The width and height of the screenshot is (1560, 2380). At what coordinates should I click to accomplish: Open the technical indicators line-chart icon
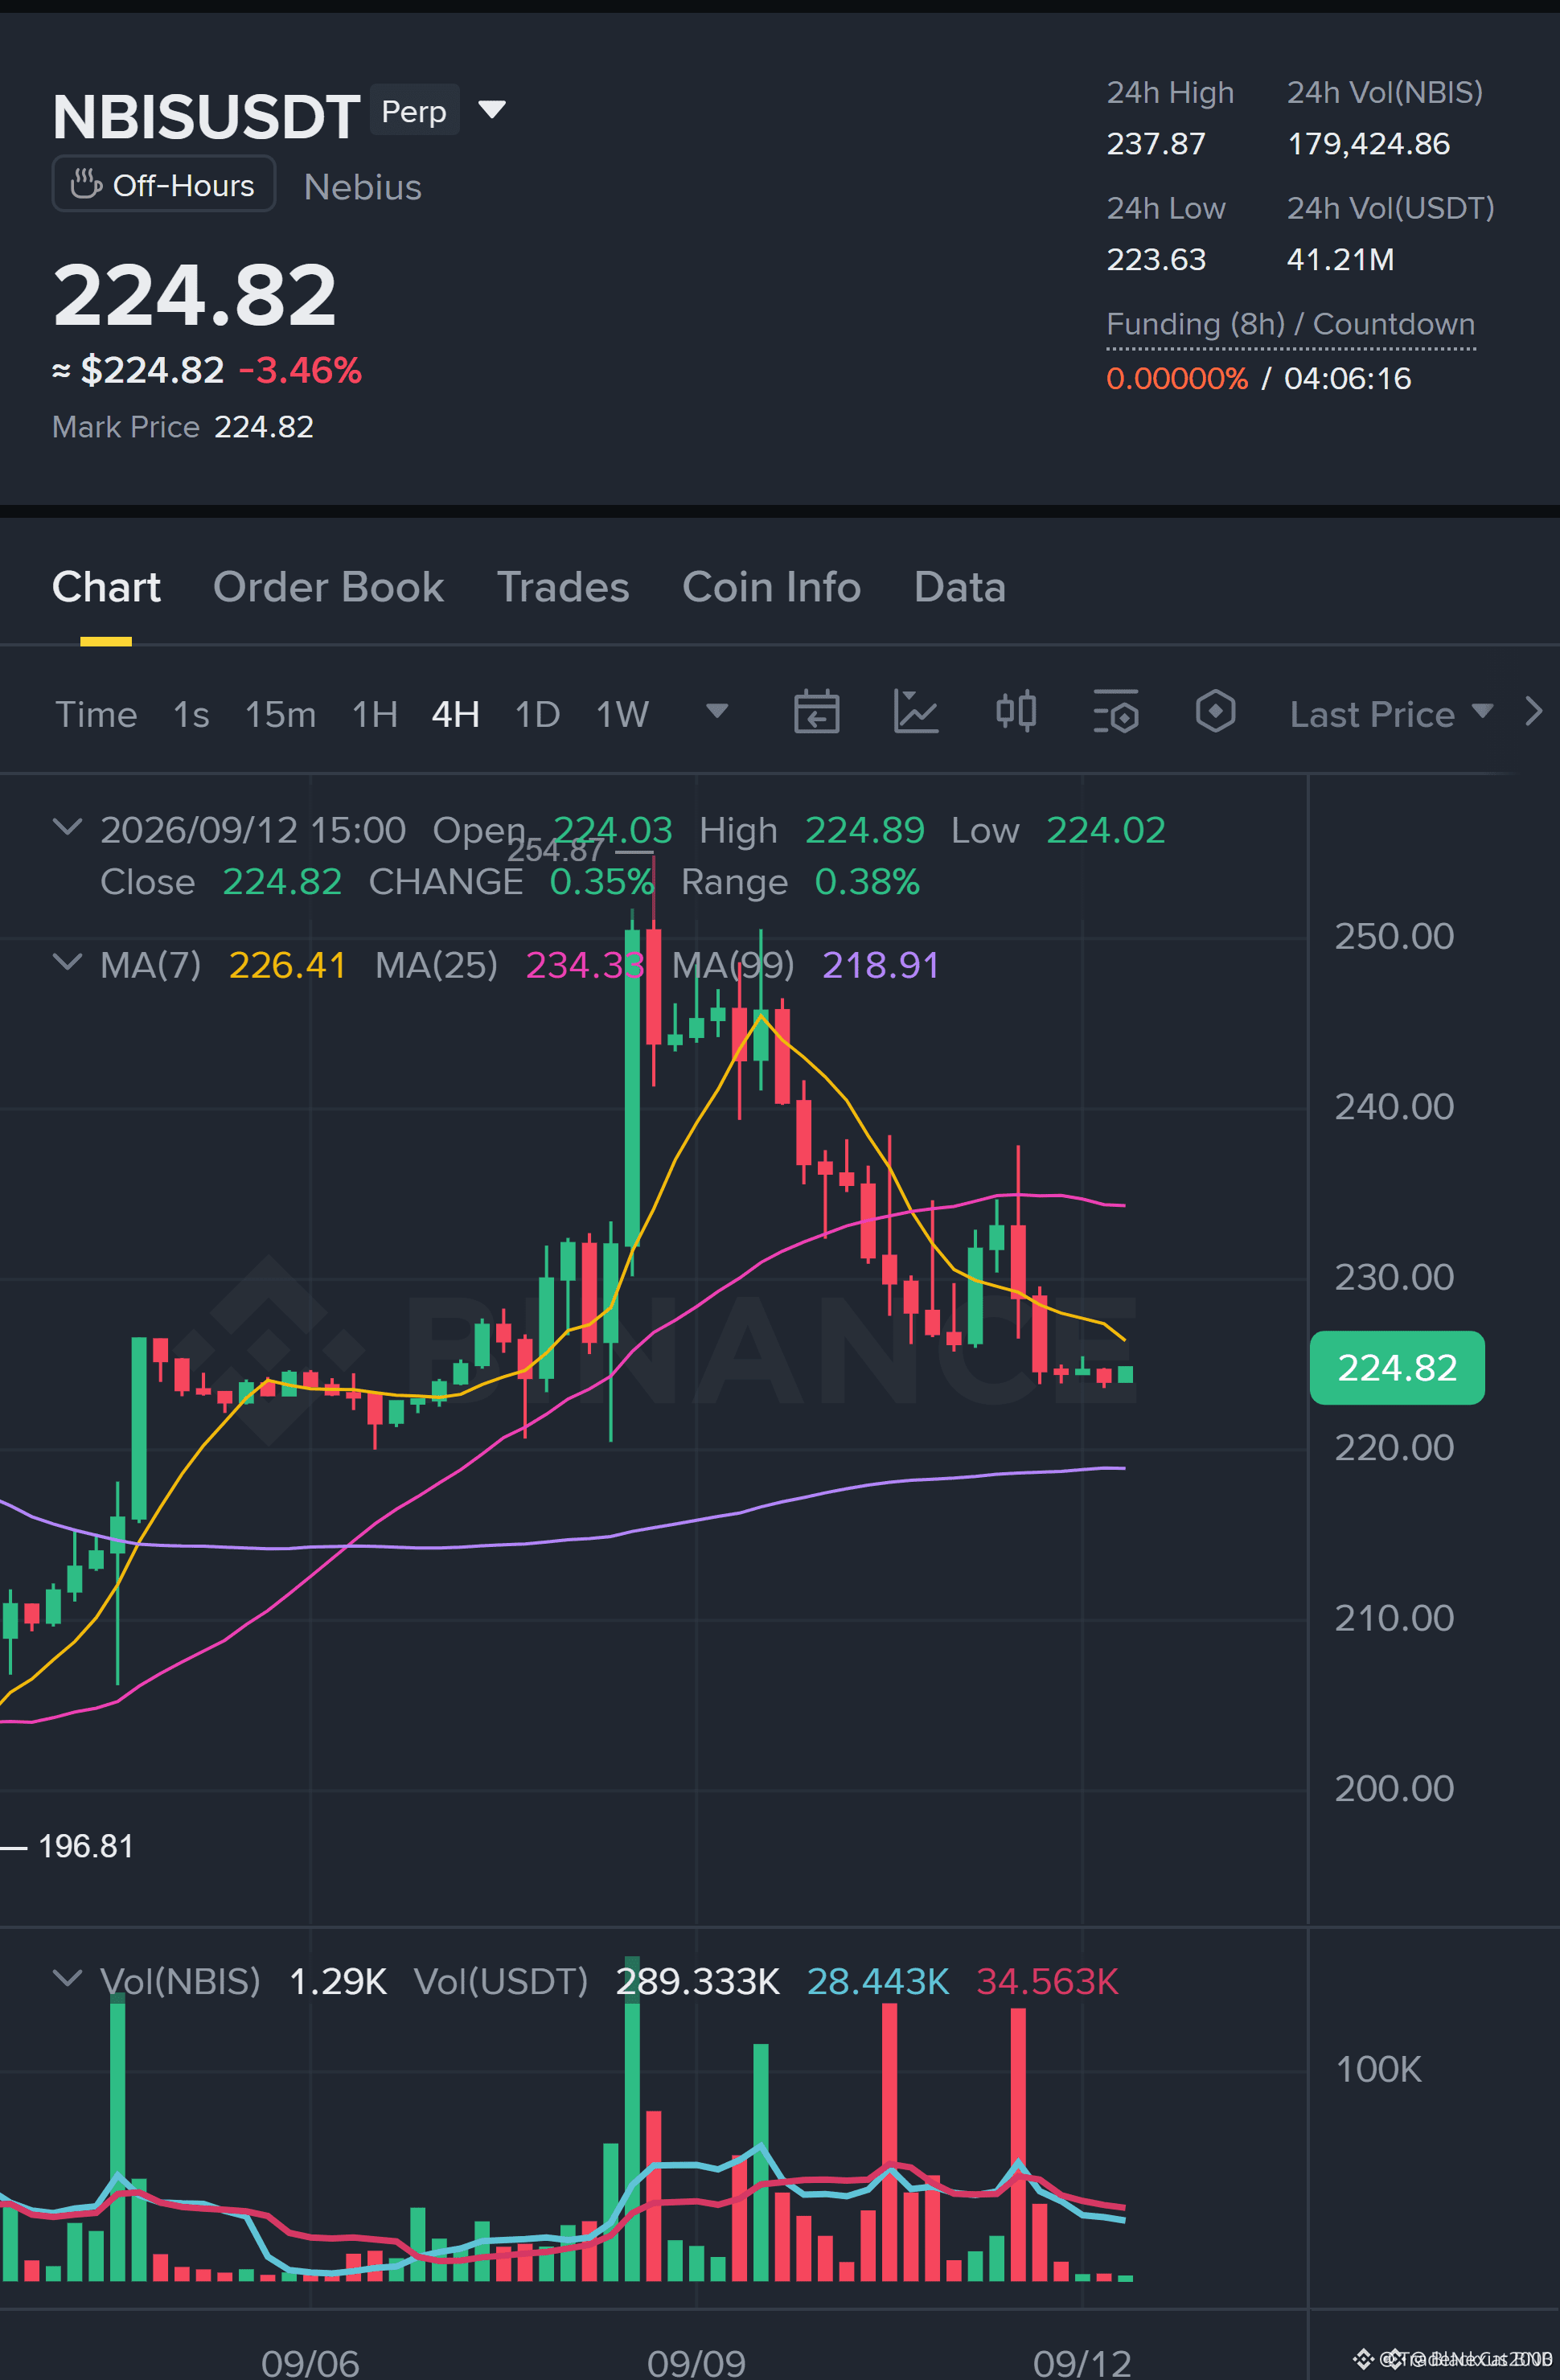tap(915, 713)
